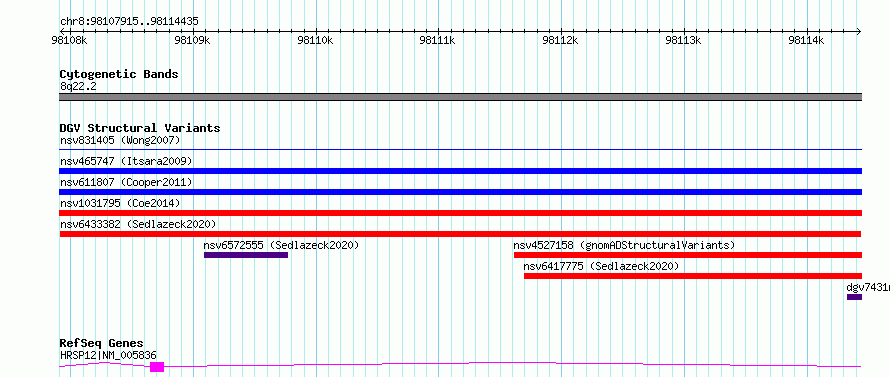Click the nsv465747 (Itsara2009) label
The image size is (890, 377).
click(x=126, y=161)
